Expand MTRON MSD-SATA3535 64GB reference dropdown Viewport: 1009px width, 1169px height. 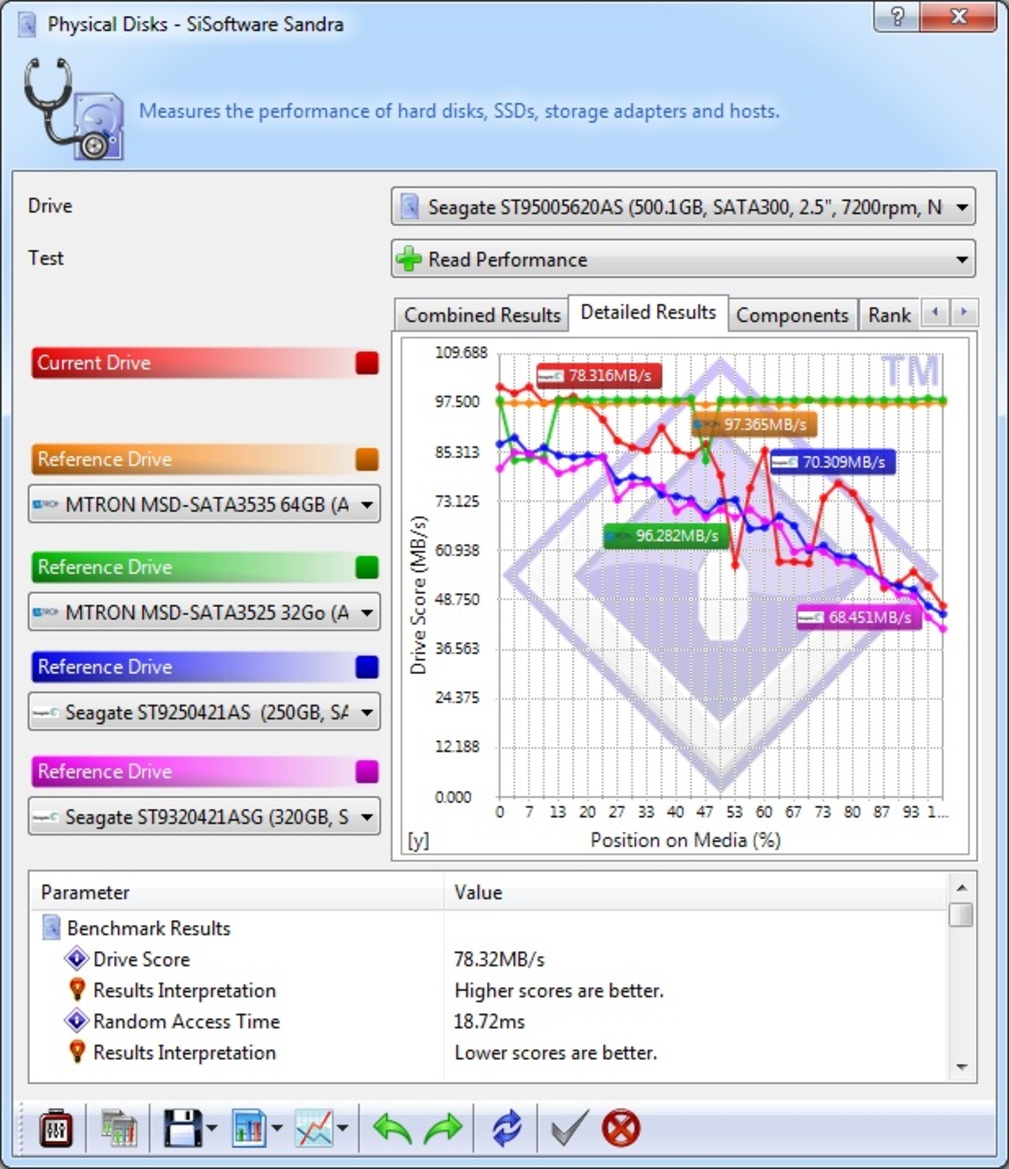click(x=204, y=505)
